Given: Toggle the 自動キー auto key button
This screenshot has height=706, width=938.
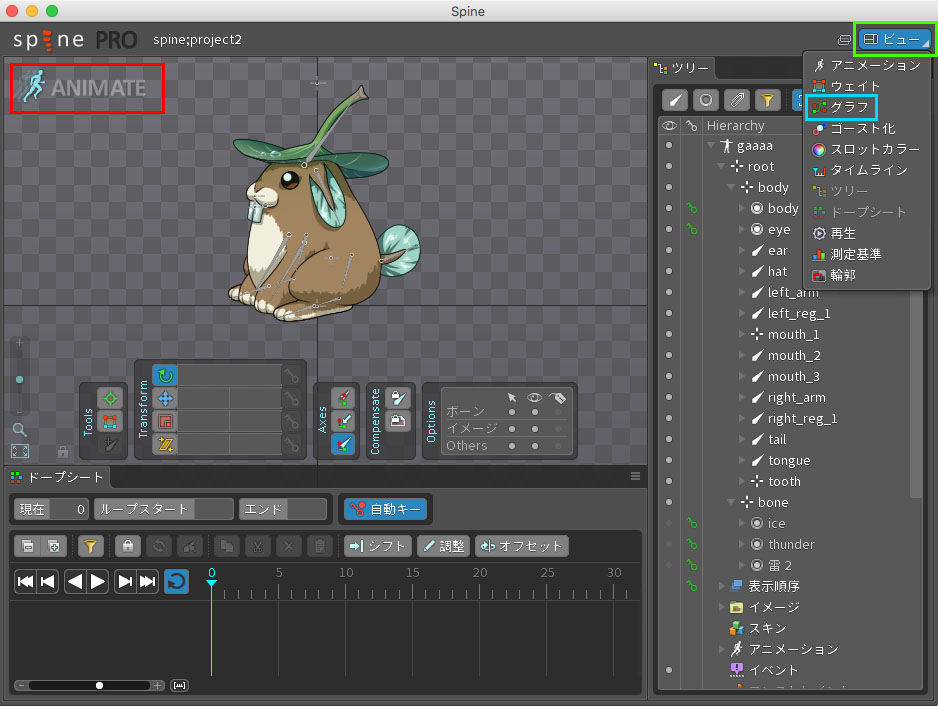Looking at the screenshot, I should tap(386, 509).
